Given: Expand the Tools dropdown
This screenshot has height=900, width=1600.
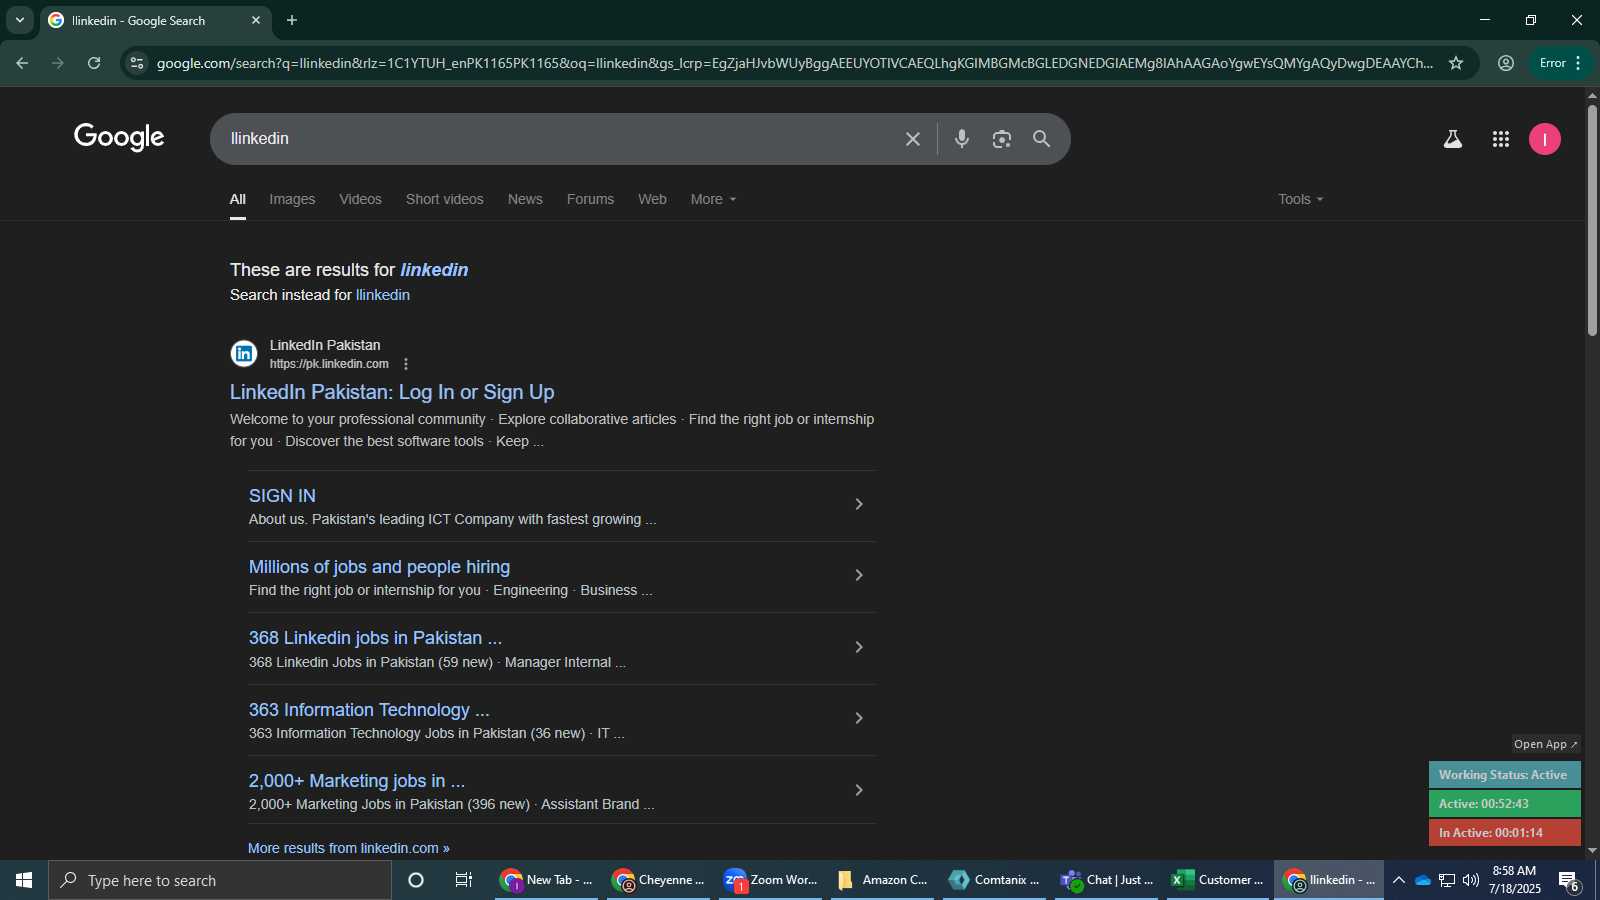Looking at the screenshot, I should pyautogui.click(x=1300, y=199).
